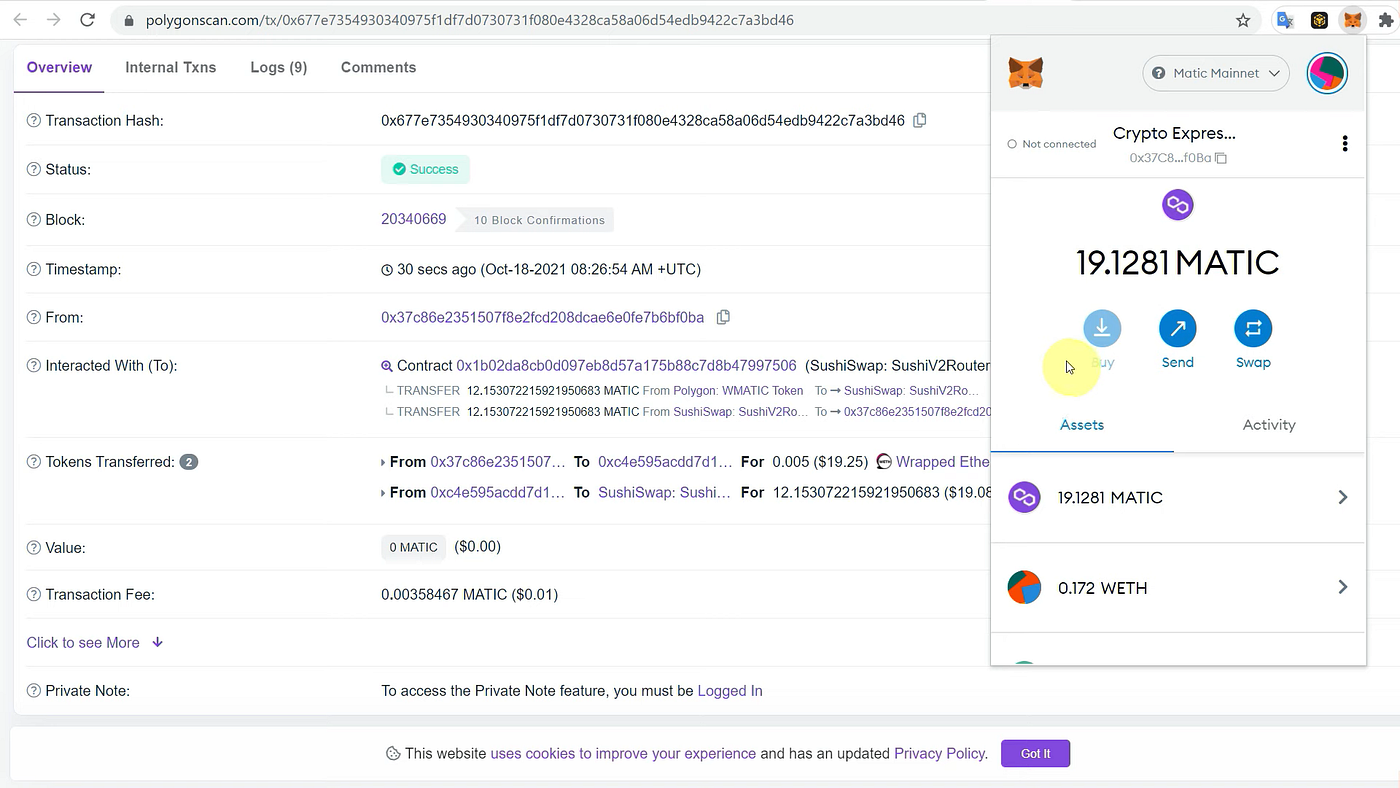
Task: Open the account options three-dot menu
Action: [1345, 144]
